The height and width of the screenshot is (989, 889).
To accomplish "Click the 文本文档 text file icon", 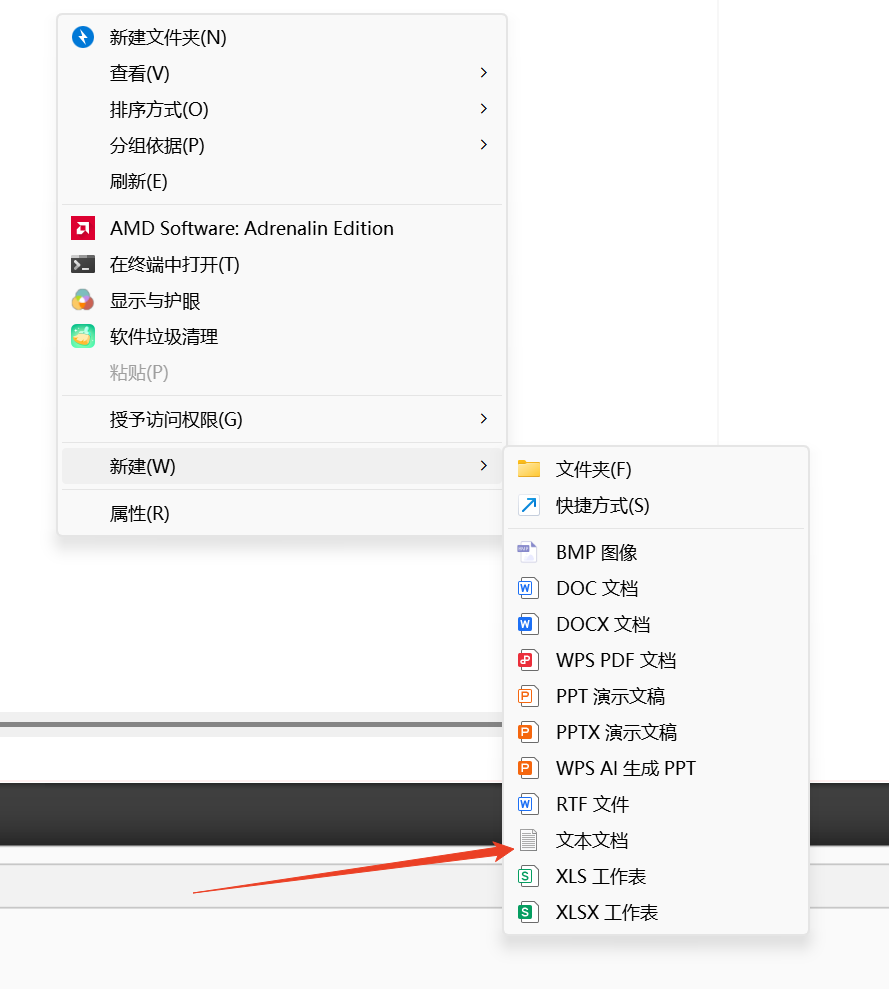I will click(x=528, y=840).
